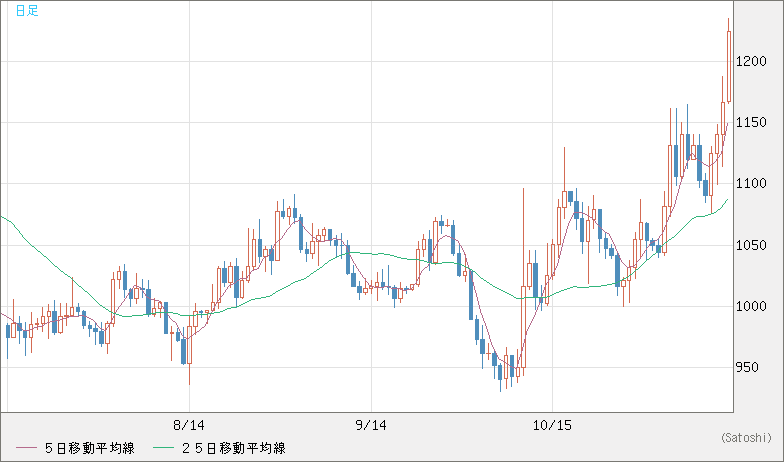Click the 日足 daily chart label

[x=27, y=10]
